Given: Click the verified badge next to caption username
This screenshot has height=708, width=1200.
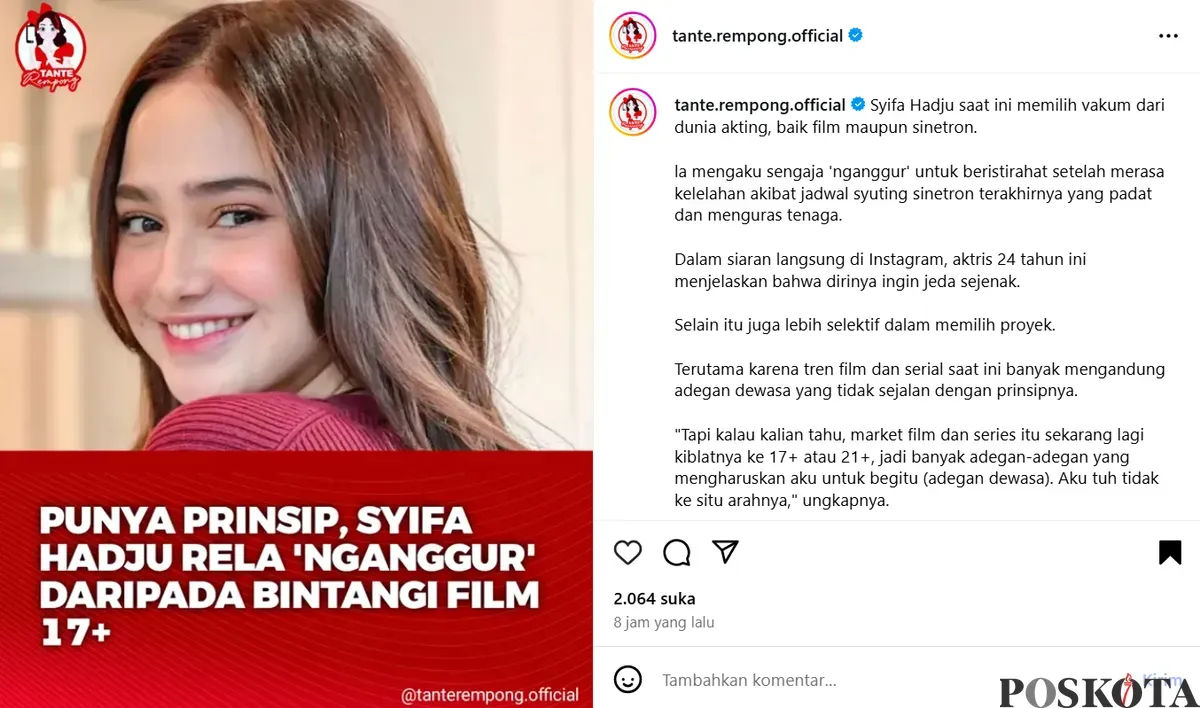Looking at the screenshot, I should 858,105.
